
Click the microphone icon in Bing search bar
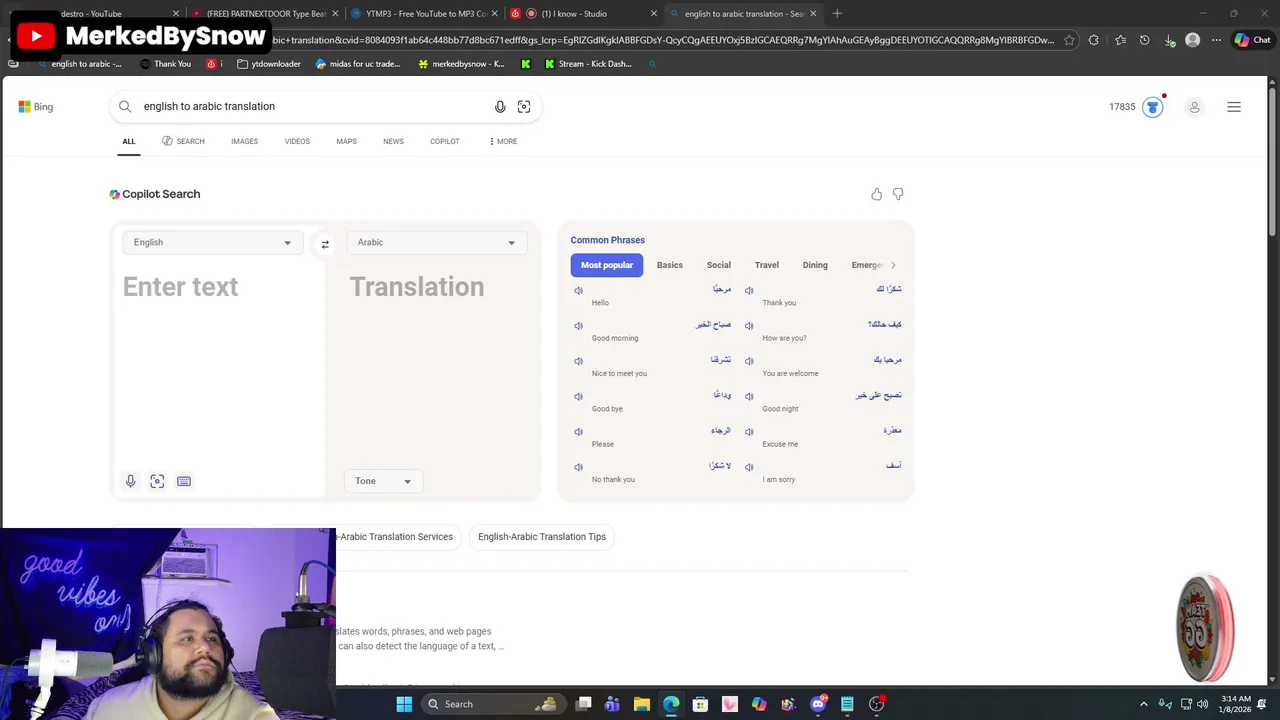pyautogui.click(x=500, y=107)
